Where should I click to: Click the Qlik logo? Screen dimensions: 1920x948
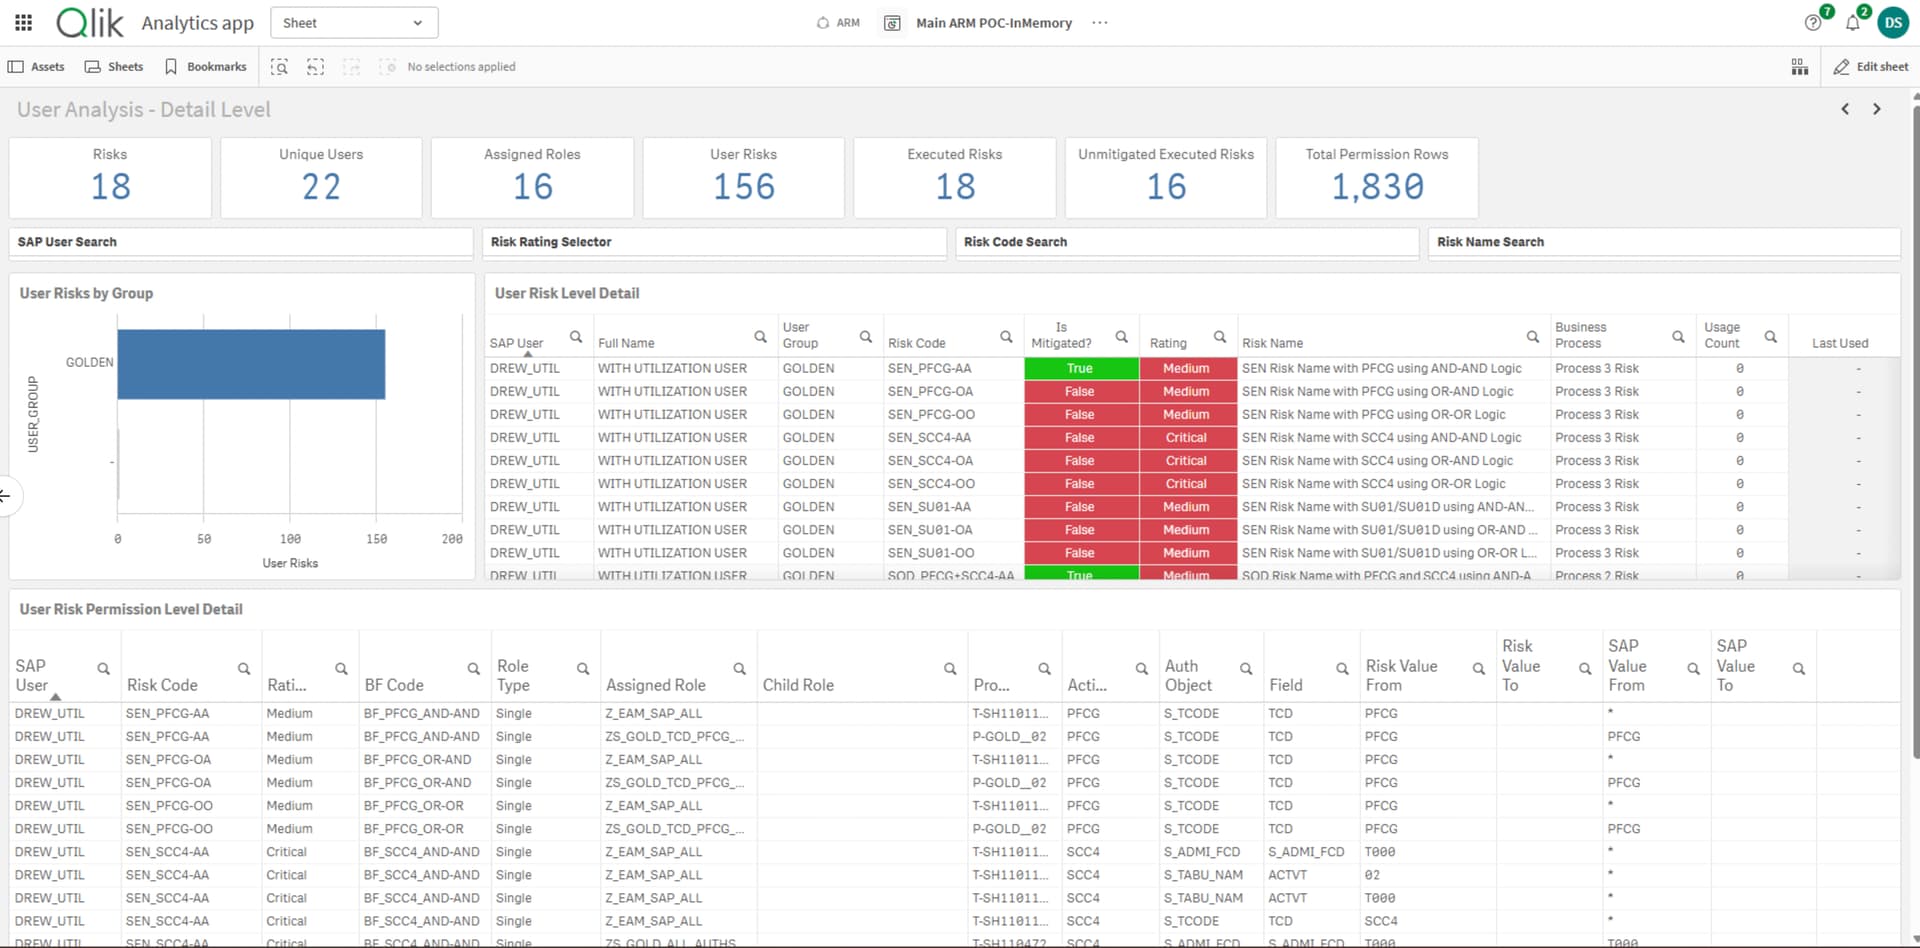[x=90, y=22]
